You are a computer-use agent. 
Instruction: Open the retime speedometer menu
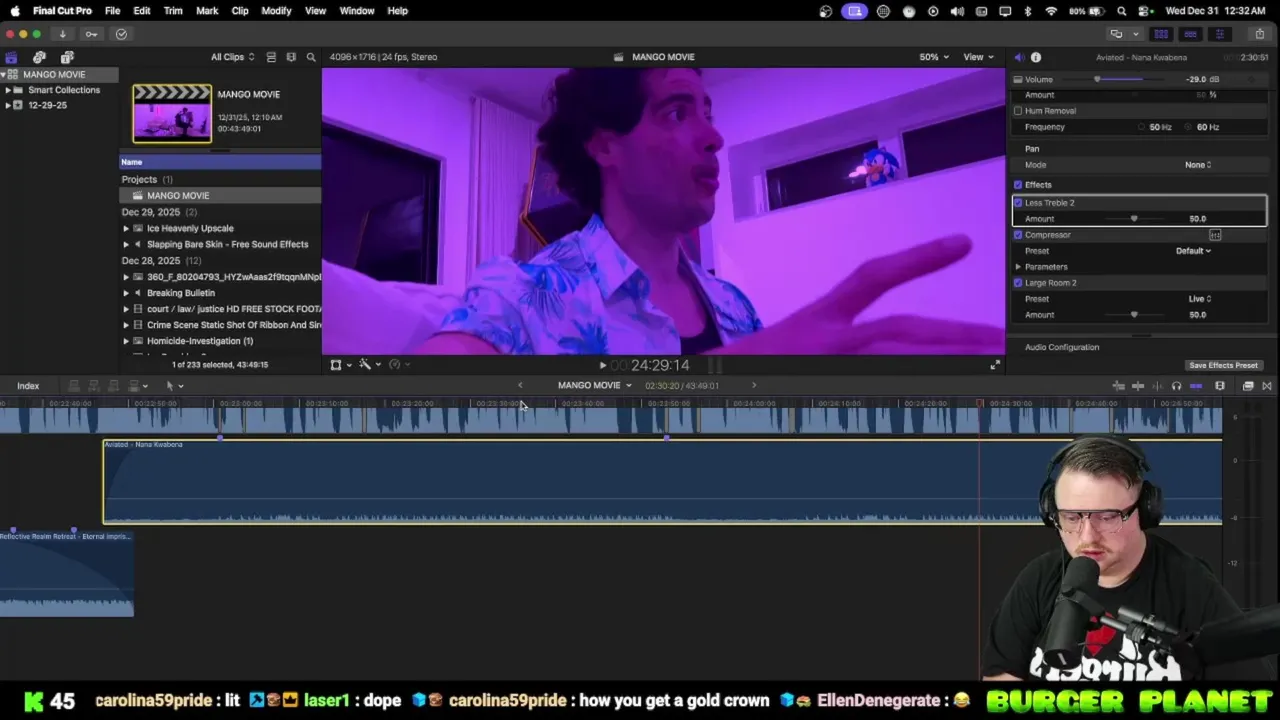pos(397,365)
